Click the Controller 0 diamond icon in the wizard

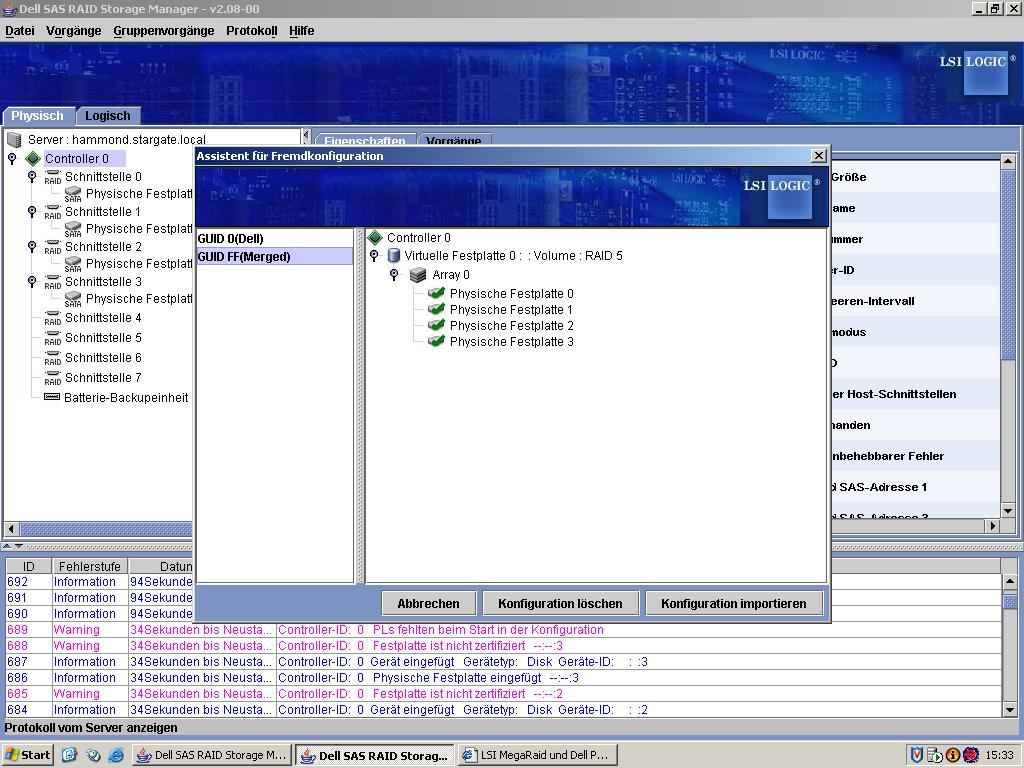click(375, 238)
